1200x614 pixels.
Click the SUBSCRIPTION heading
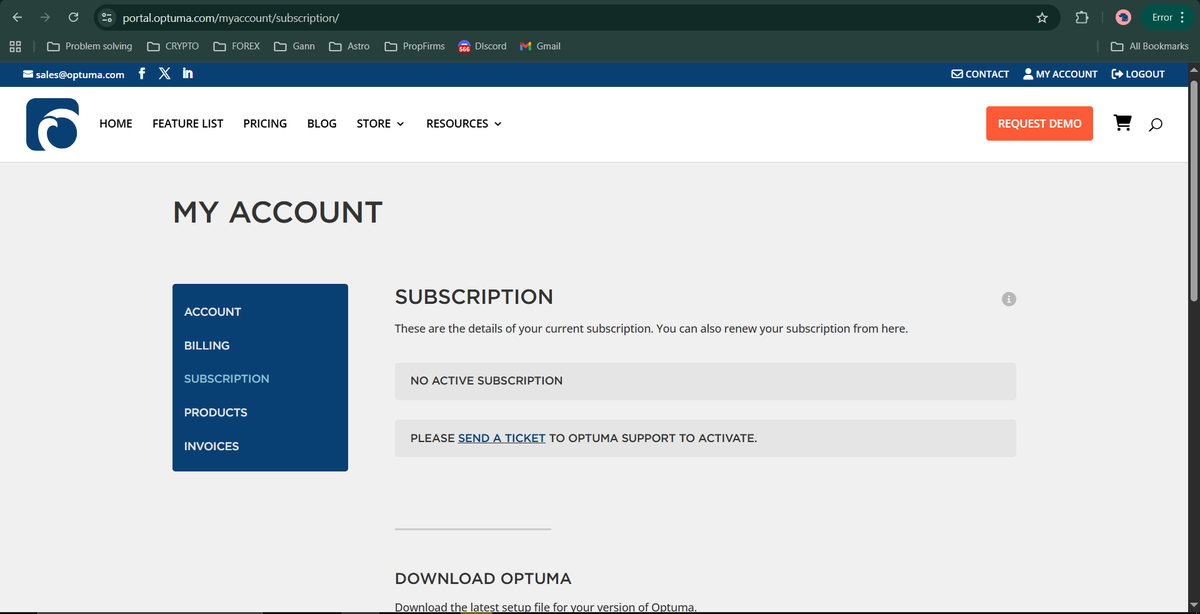474,297
